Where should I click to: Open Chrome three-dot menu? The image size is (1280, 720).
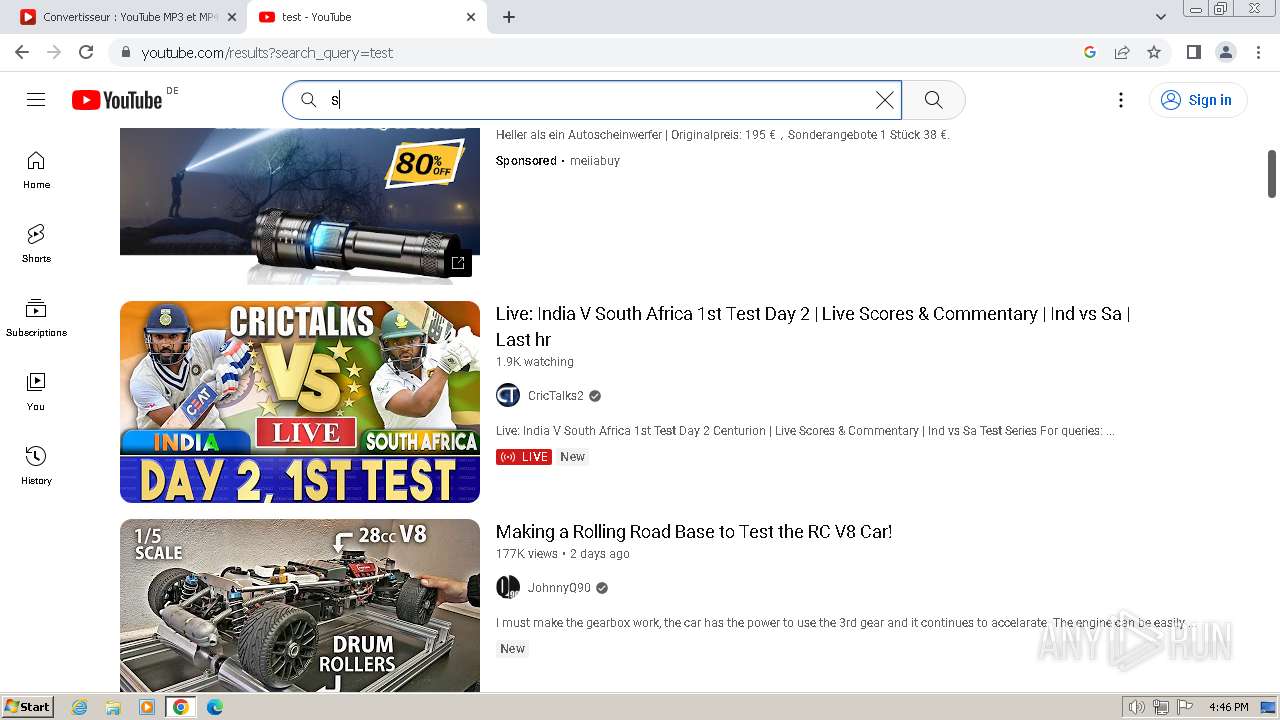[x=1257, y=52]
